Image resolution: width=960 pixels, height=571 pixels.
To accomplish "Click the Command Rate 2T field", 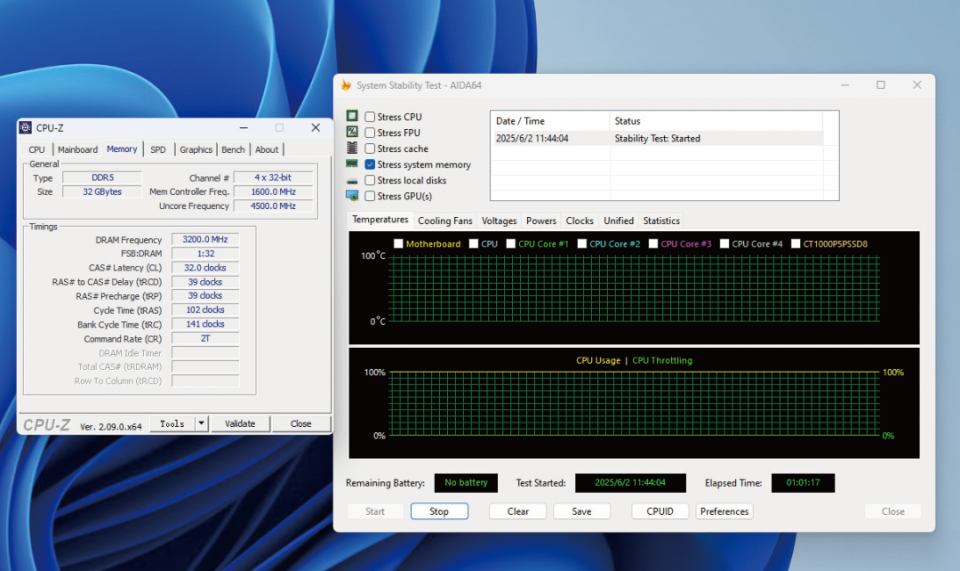I will 205,338.
